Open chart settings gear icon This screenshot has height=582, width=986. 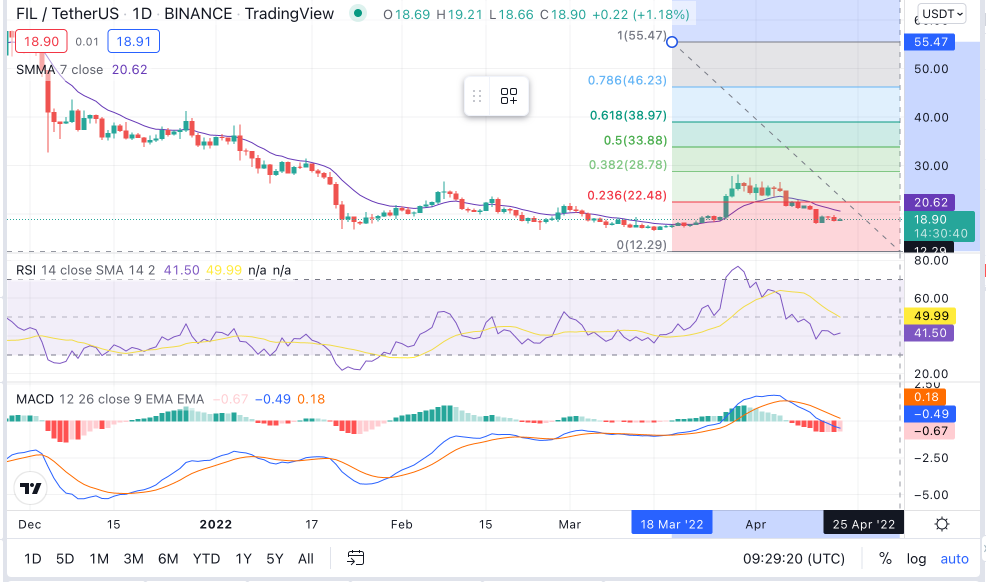pos(941,524)
